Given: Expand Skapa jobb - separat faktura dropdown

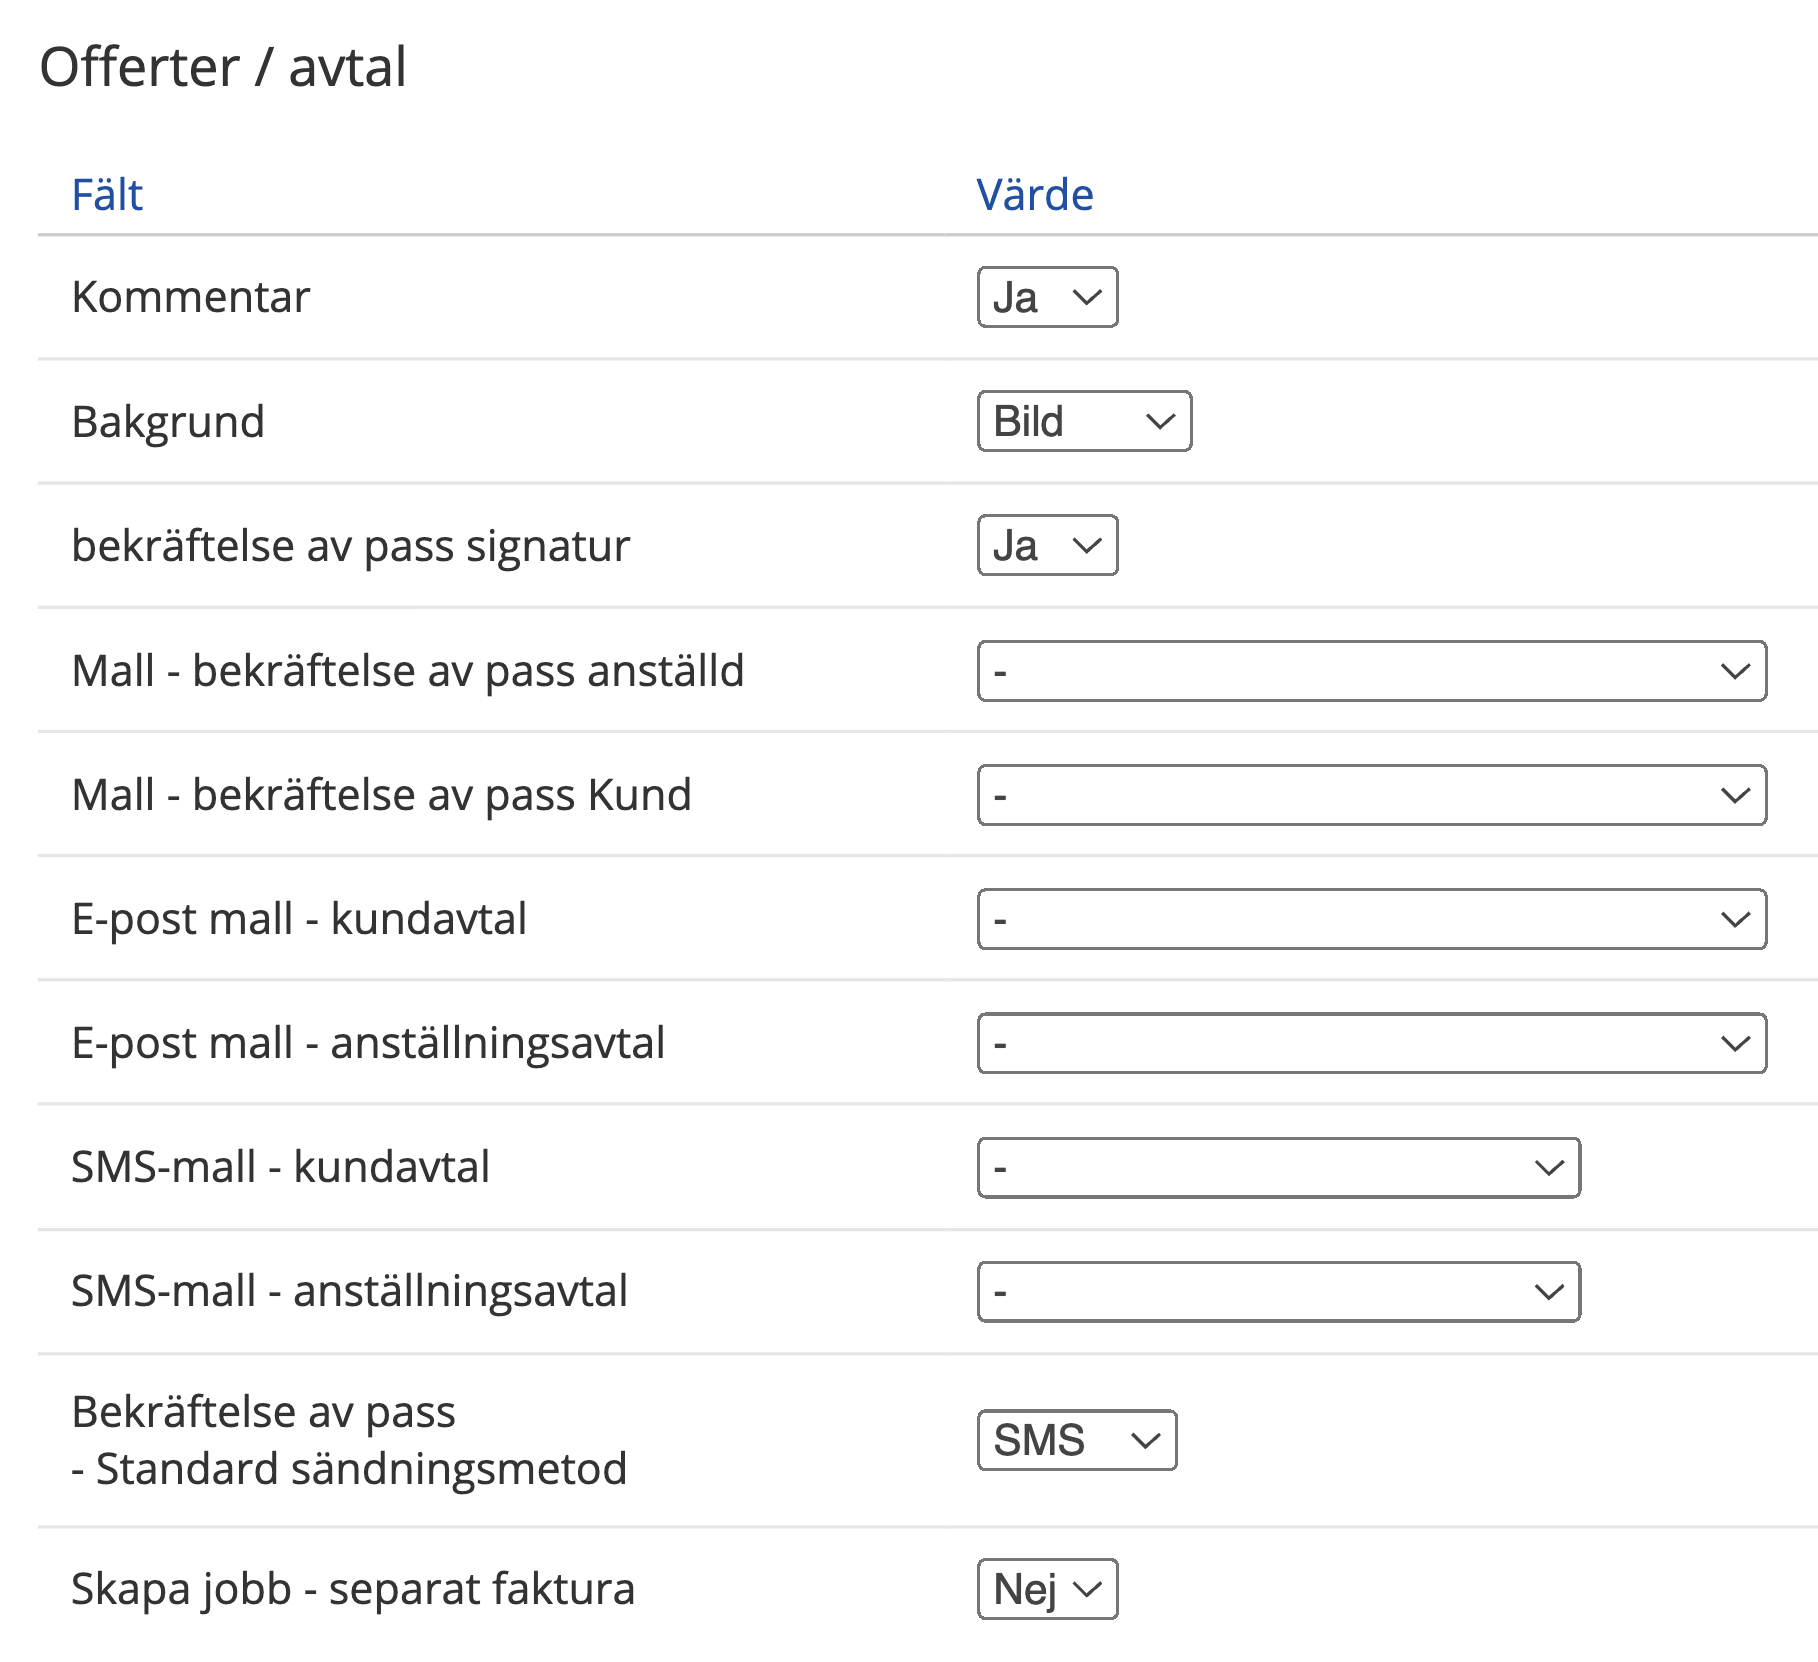Looking at the screenshot, I should tap(1047, 1588).
